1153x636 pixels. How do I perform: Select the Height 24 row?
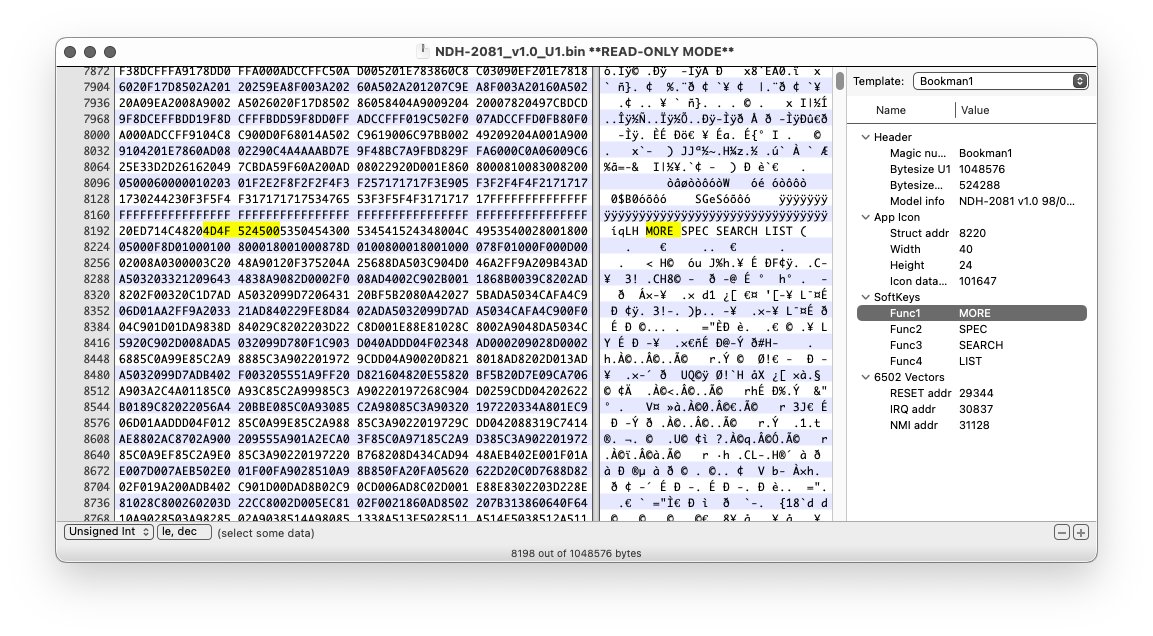(971, 265)
